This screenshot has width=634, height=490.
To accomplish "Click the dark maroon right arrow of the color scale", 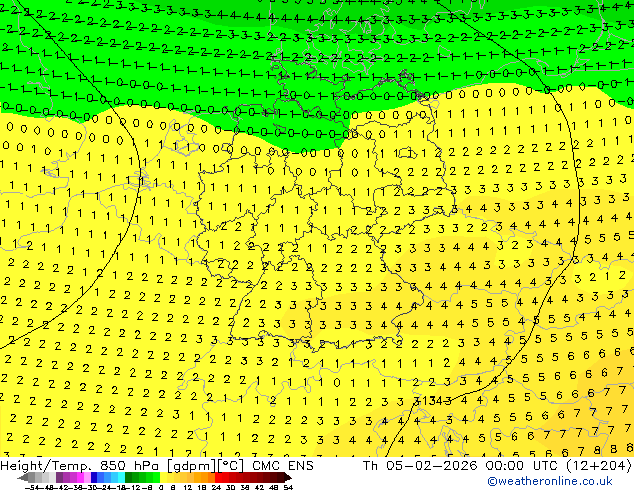I will tap(287, 477).
